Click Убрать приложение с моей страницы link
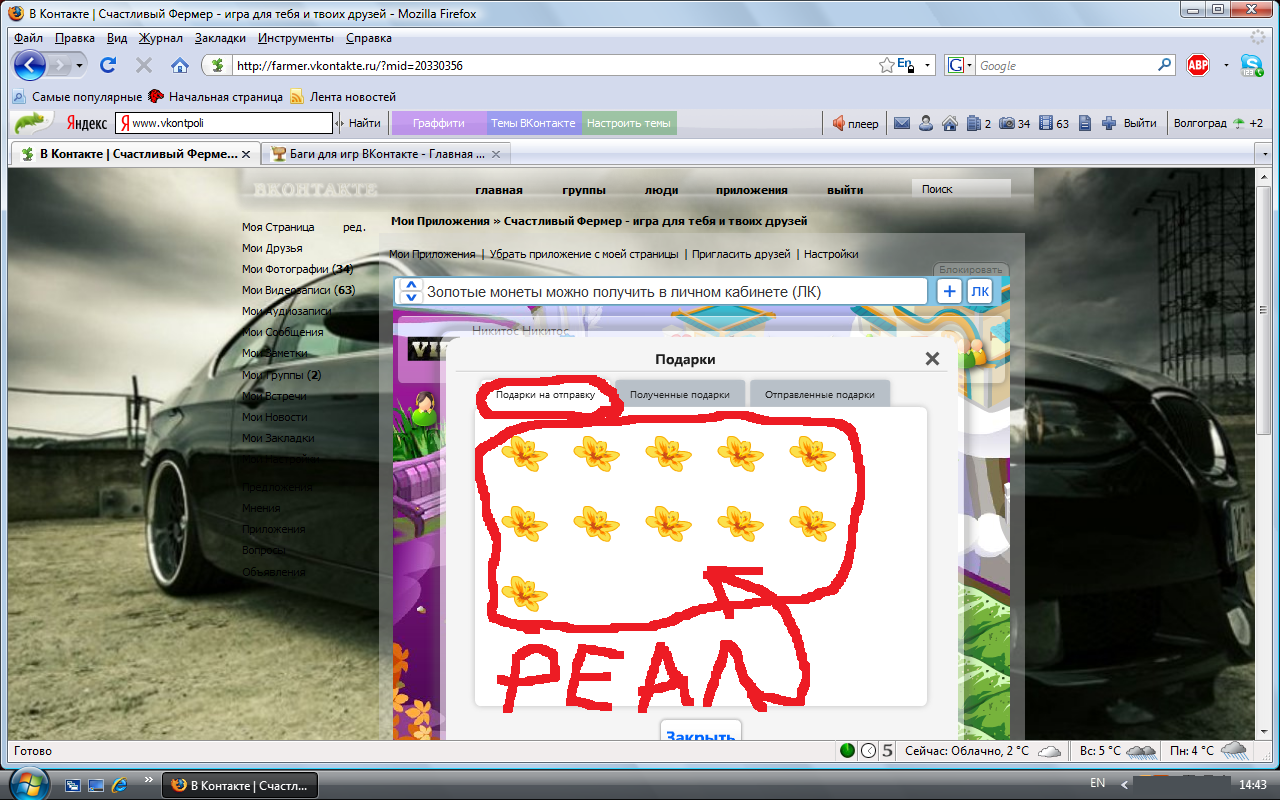The width and height of the screenshot is (1280, 800). [x=584, y=254]
